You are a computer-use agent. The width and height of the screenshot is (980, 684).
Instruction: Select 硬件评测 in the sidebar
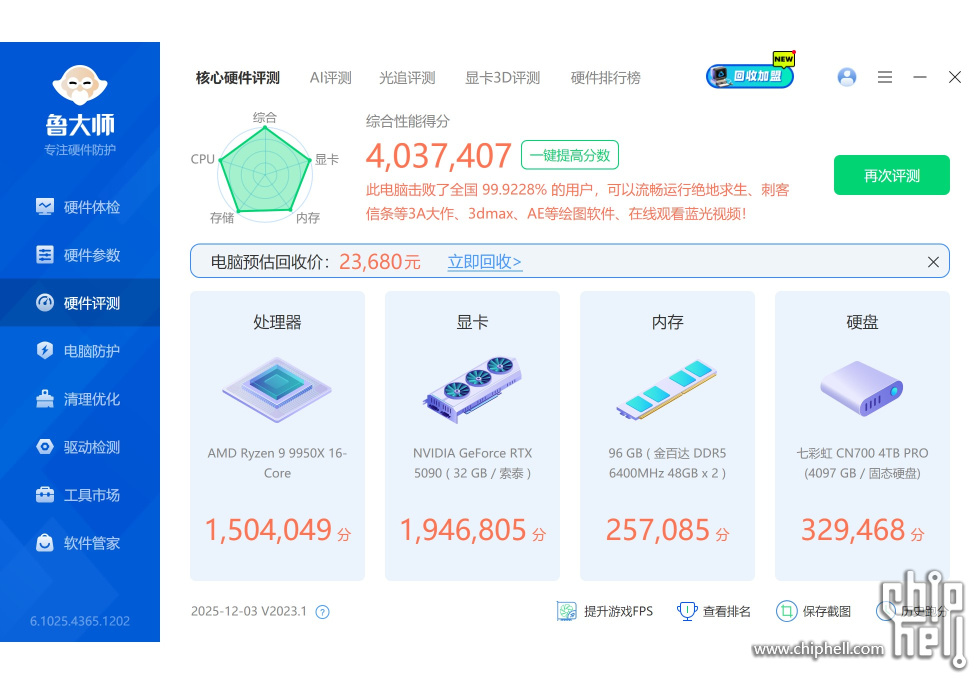[79, 303]
